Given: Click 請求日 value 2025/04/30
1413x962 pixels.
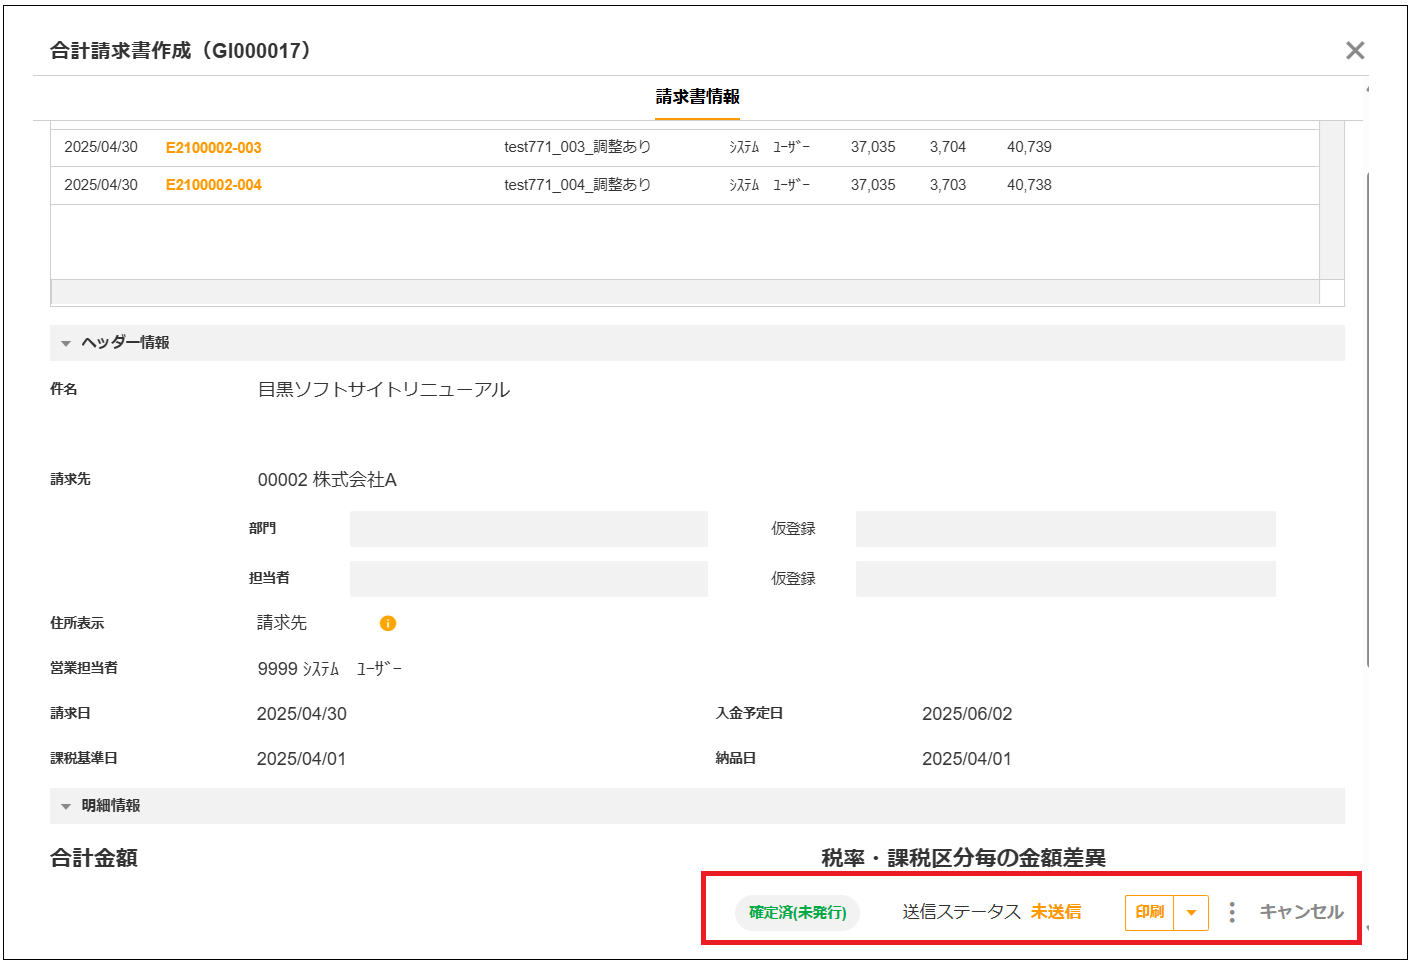Looking at the screenshot, I should click(302, 714).
